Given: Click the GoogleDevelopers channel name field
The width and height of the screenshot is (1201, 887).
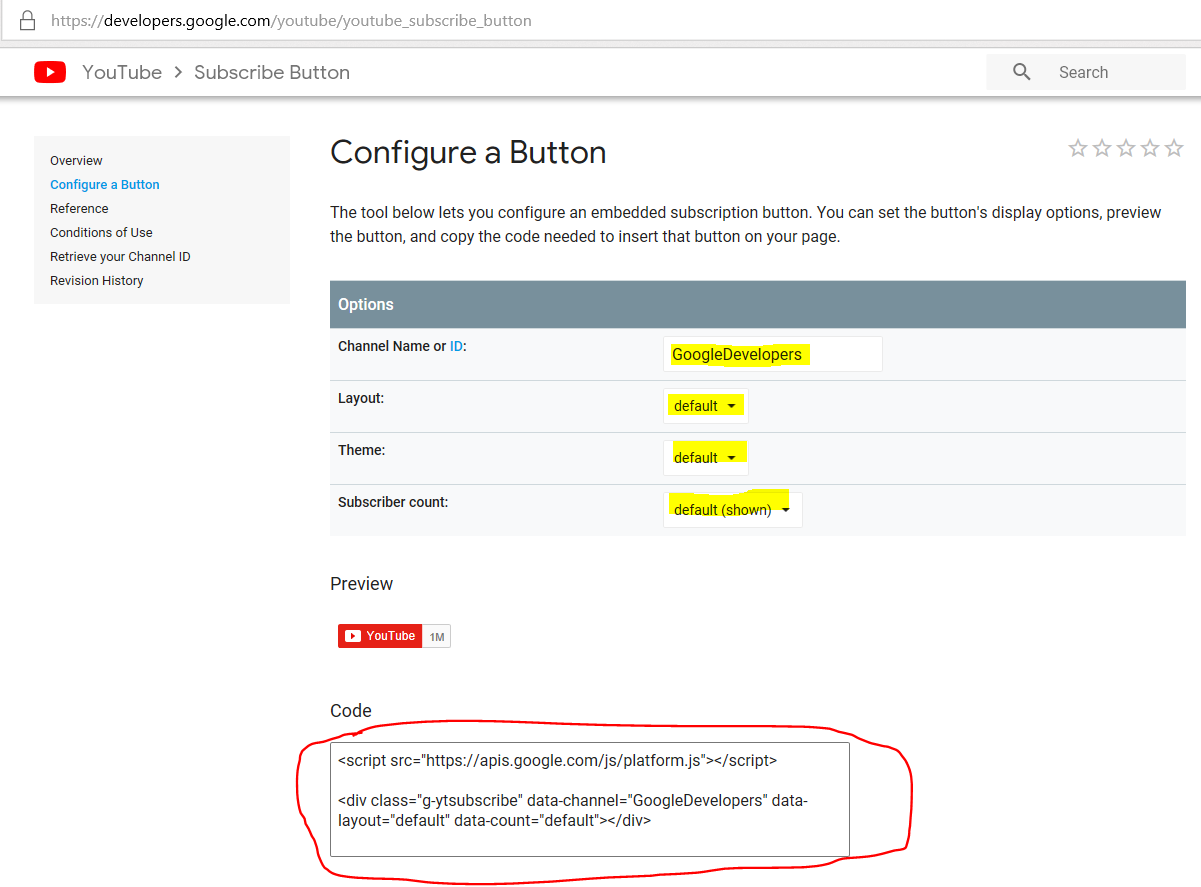Looking at the screenshot, I should [x=773, y=354].
